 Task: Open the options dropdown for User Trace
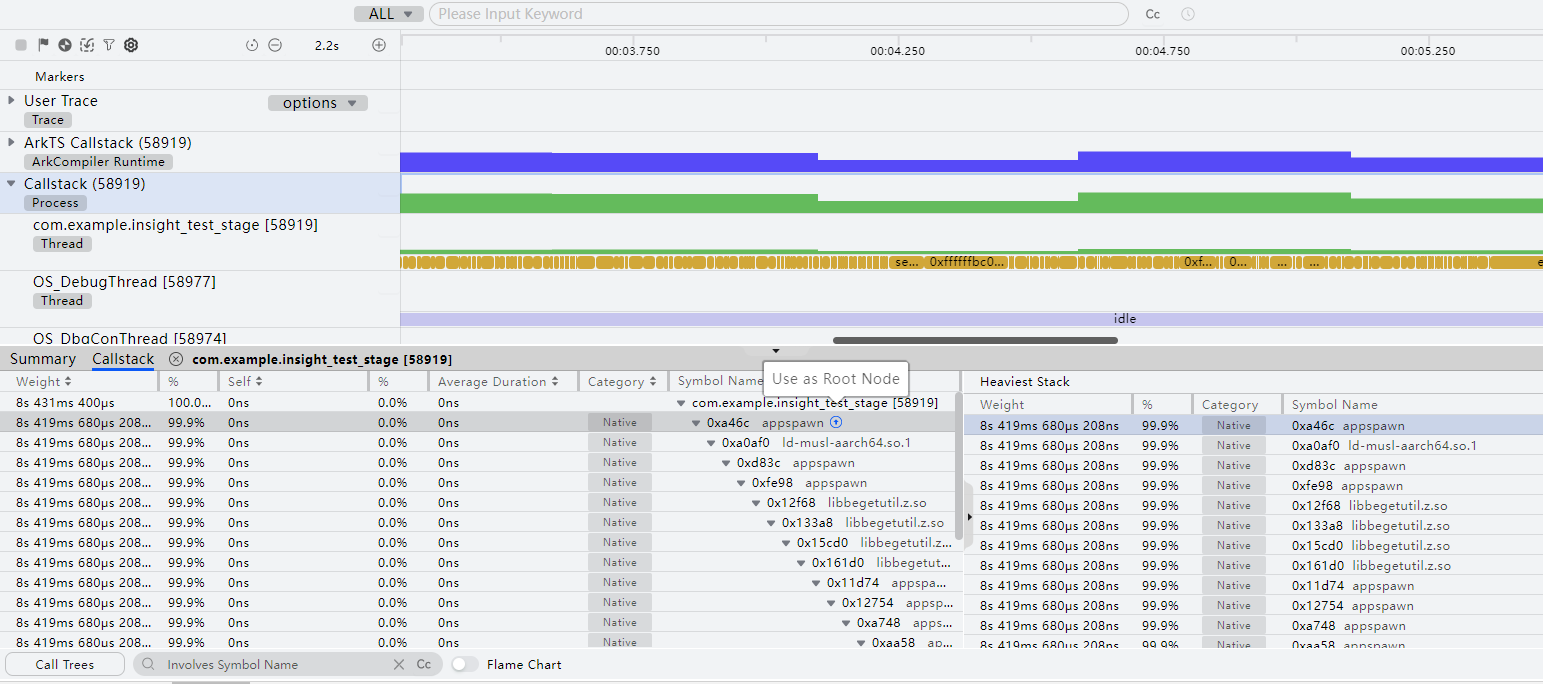pyautogui.click(x=318, y=103)
